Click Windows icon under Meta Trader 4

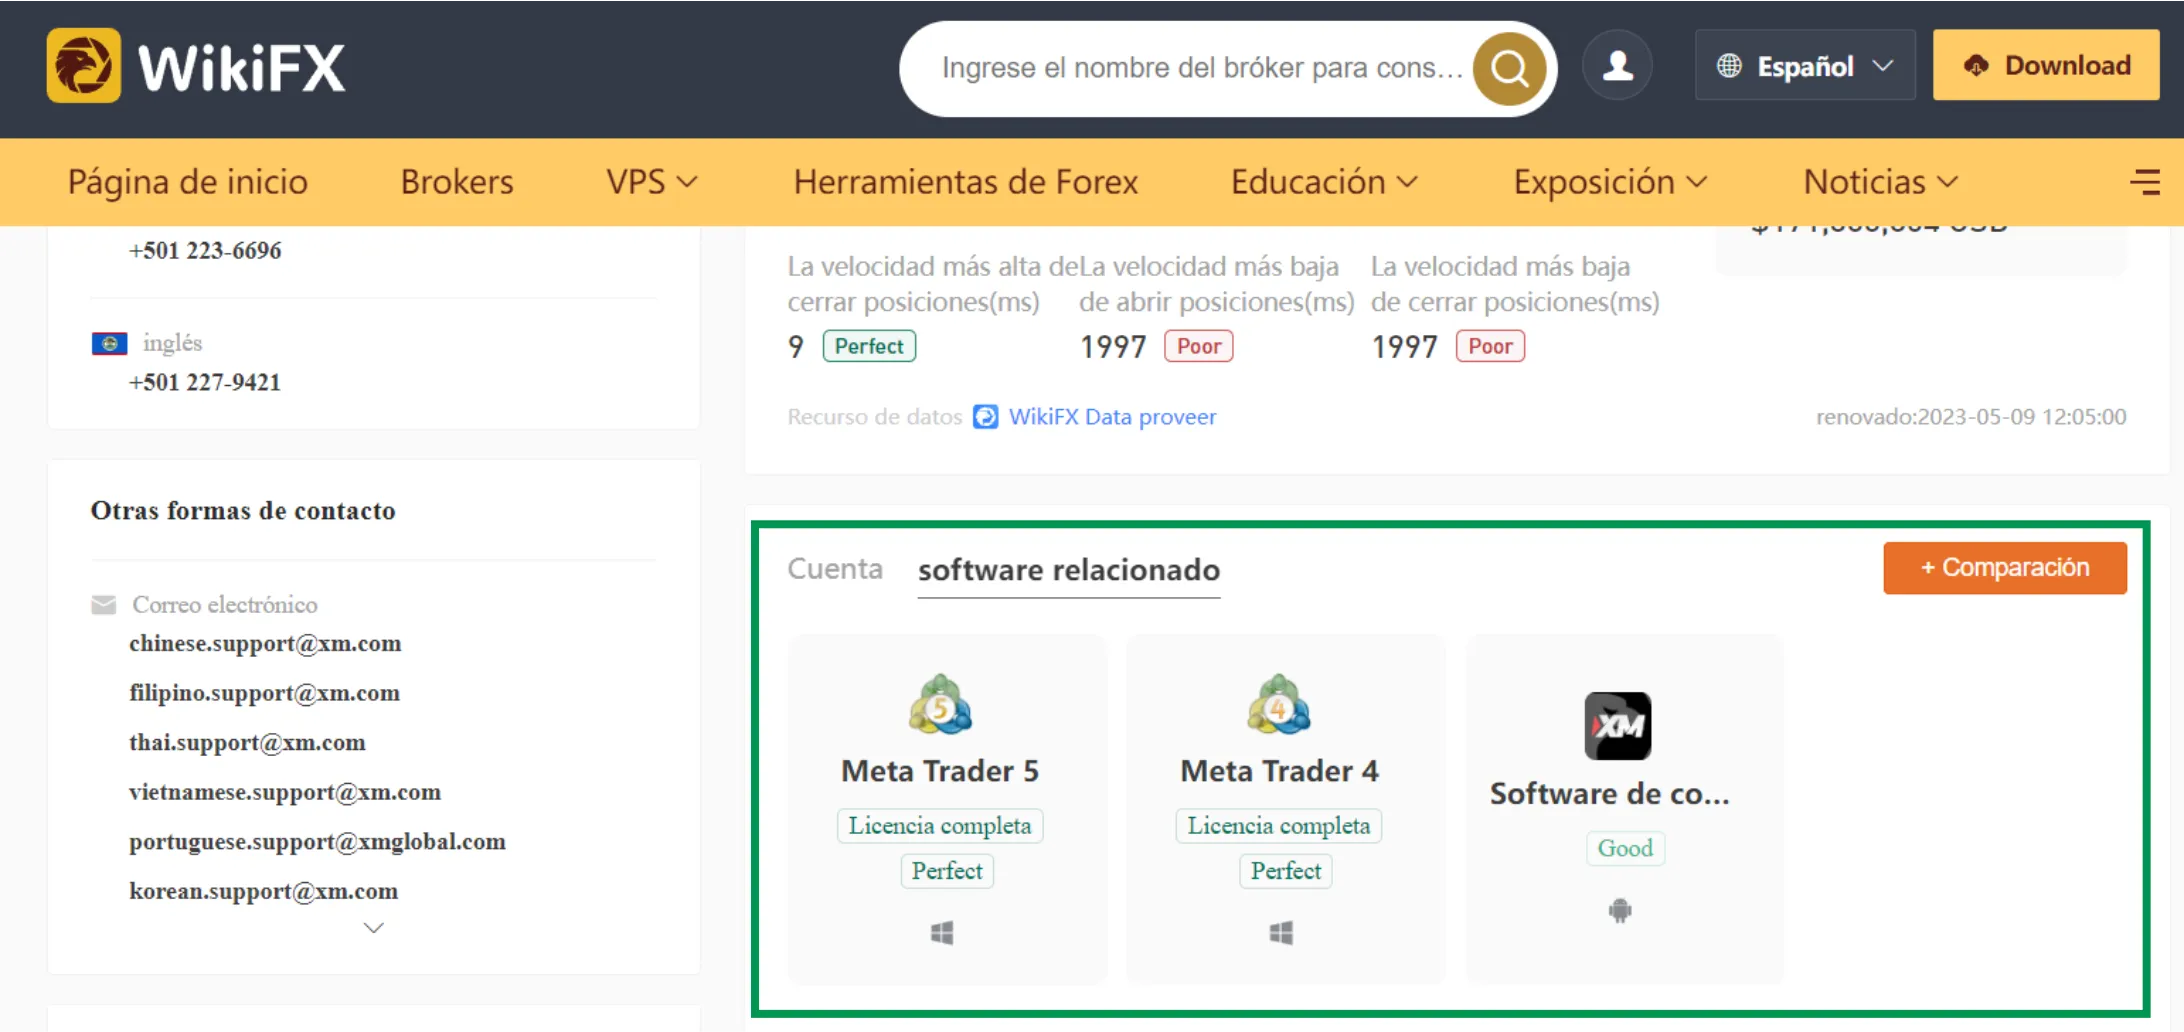tap(1281, 933)
